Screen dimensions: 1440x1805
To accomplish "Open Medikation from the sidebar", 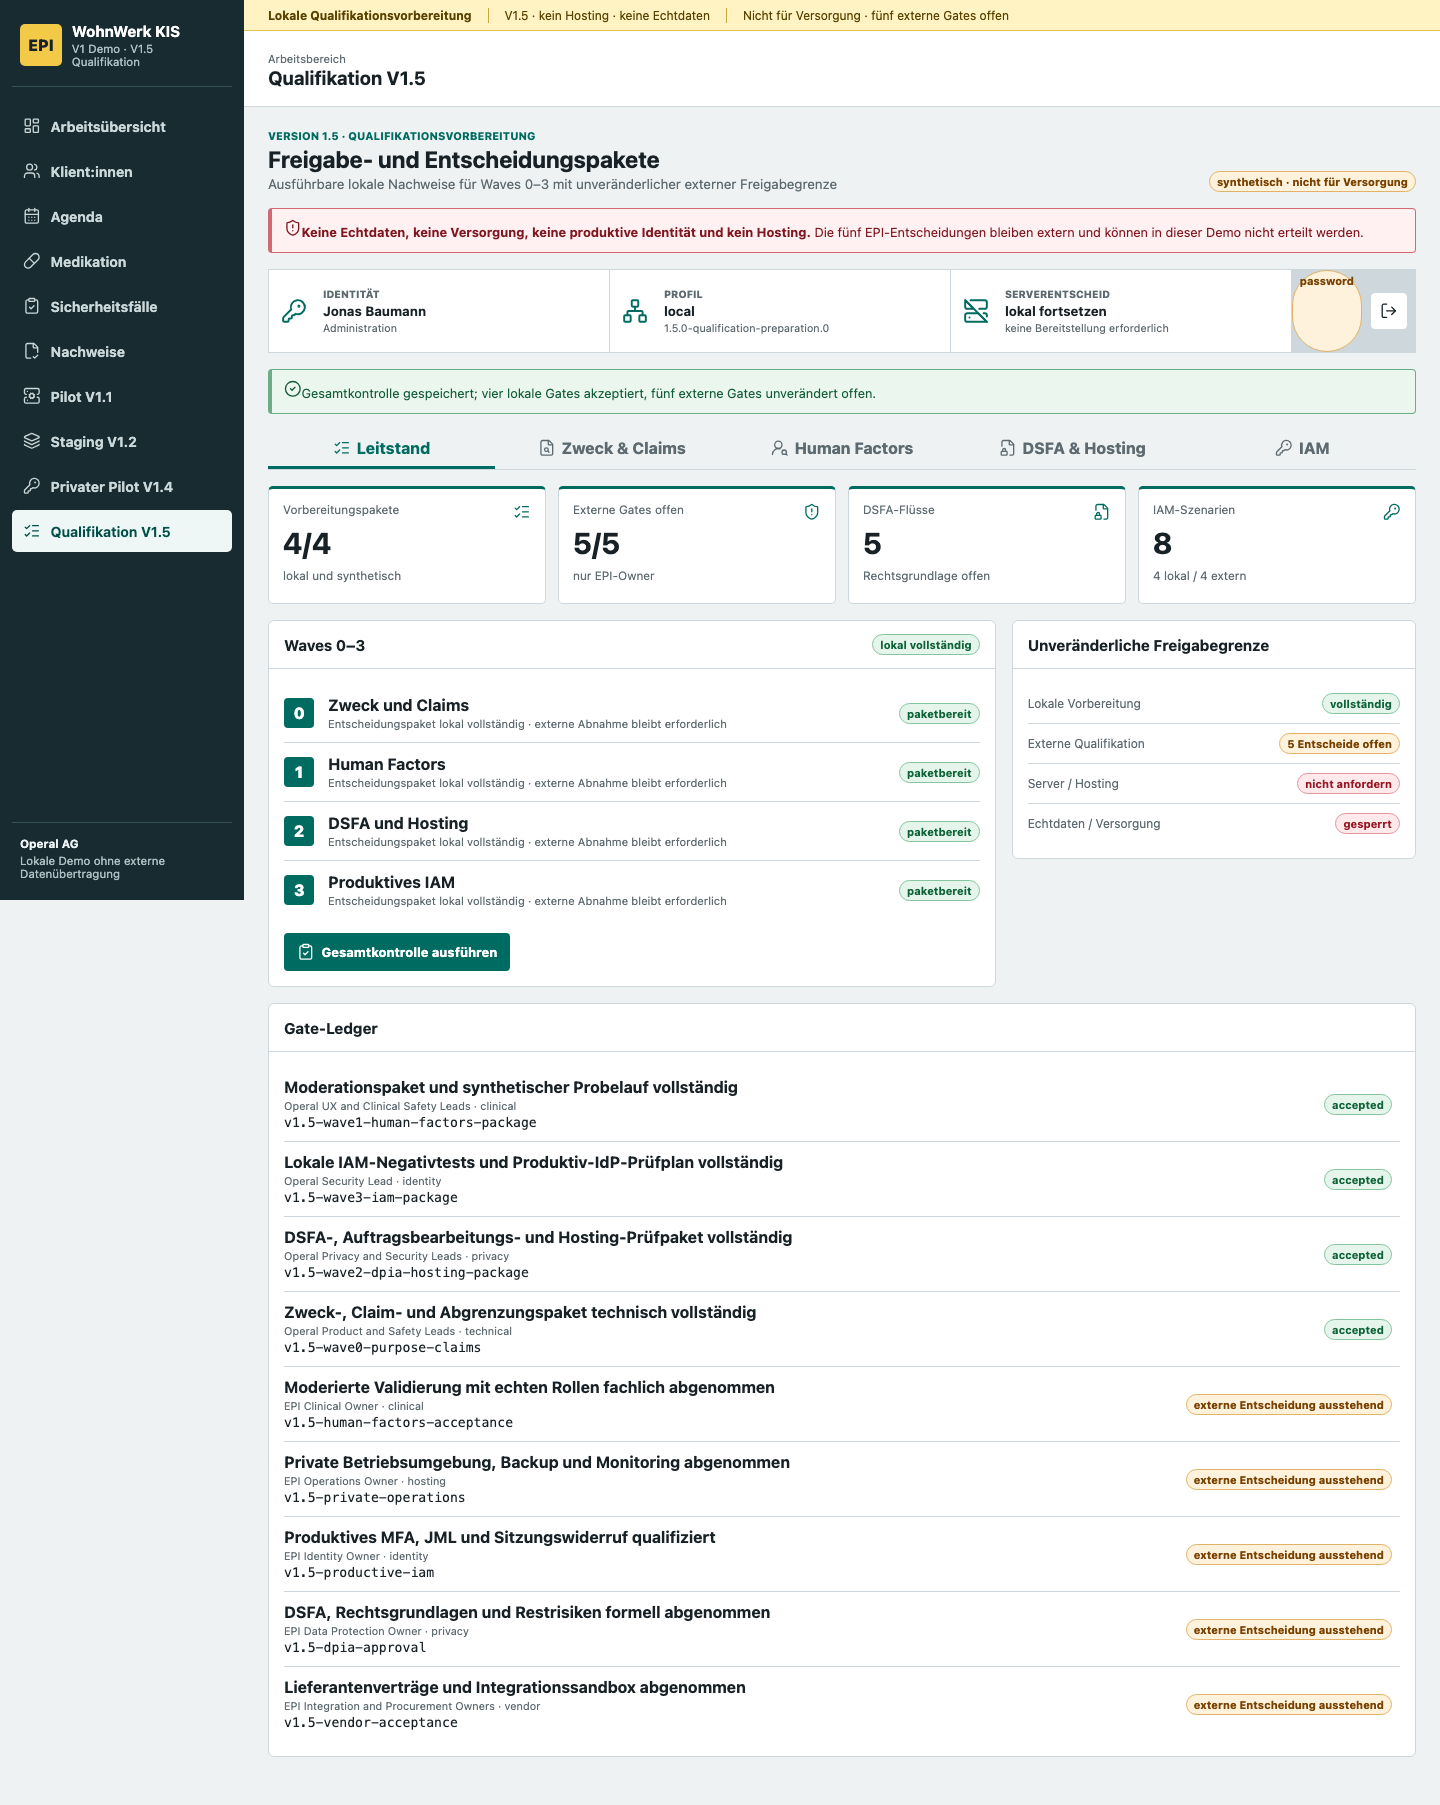I will pyautogui.click(x=122, y=262).
